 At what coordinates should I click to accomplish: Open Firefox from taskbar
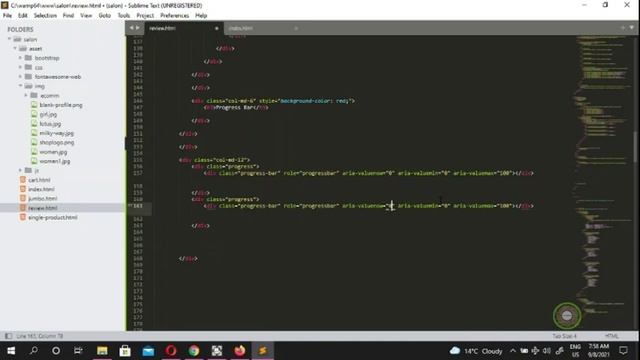pyautogui.click(x=240, y=351)
